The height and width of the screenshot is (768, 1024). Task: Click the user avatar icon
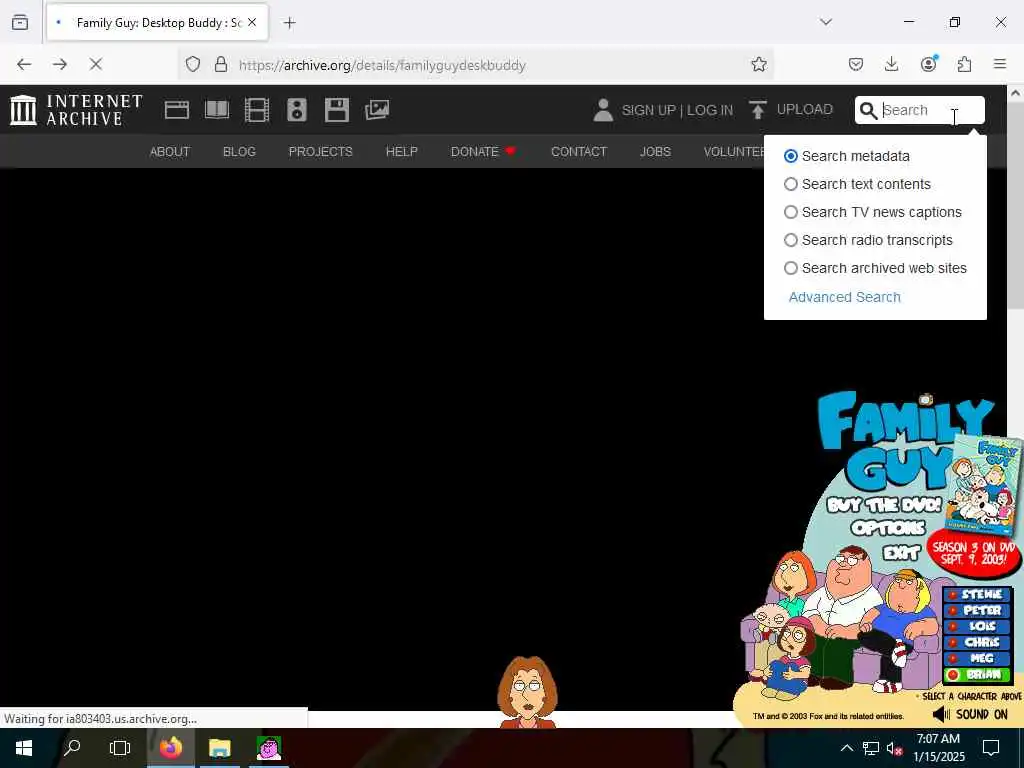click(x=603, y=110)
